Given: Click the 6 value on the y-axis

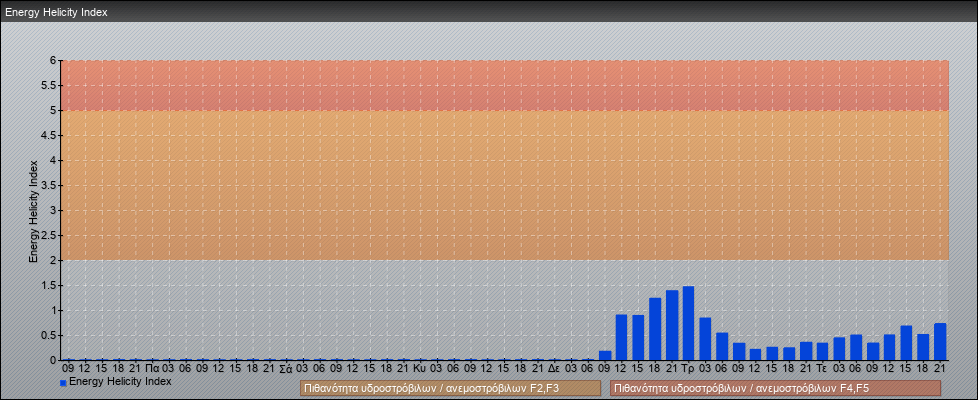Looking at the screenshot, I should [54, 60].
